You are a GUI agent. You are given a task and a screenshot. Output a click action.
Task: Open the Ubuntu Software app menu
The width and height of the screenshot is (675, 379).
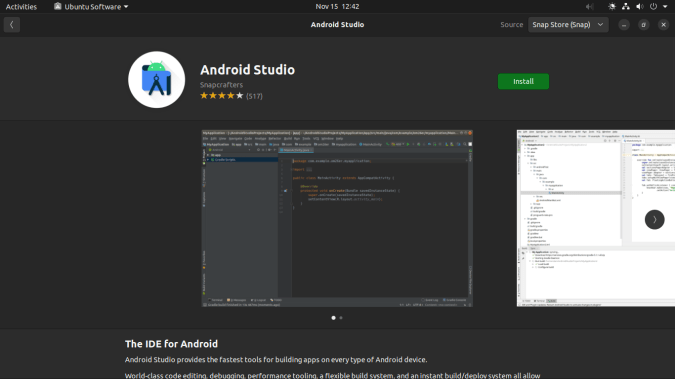[x=91, y=6]
